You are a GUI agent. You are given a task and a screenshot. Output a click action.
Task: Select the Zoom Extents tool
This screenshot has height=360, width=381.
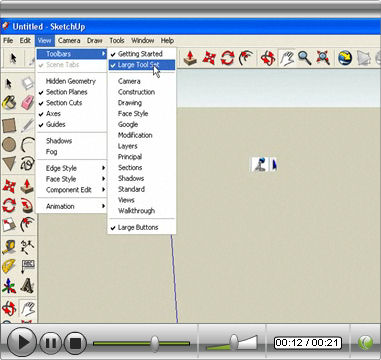coord(323,58)
